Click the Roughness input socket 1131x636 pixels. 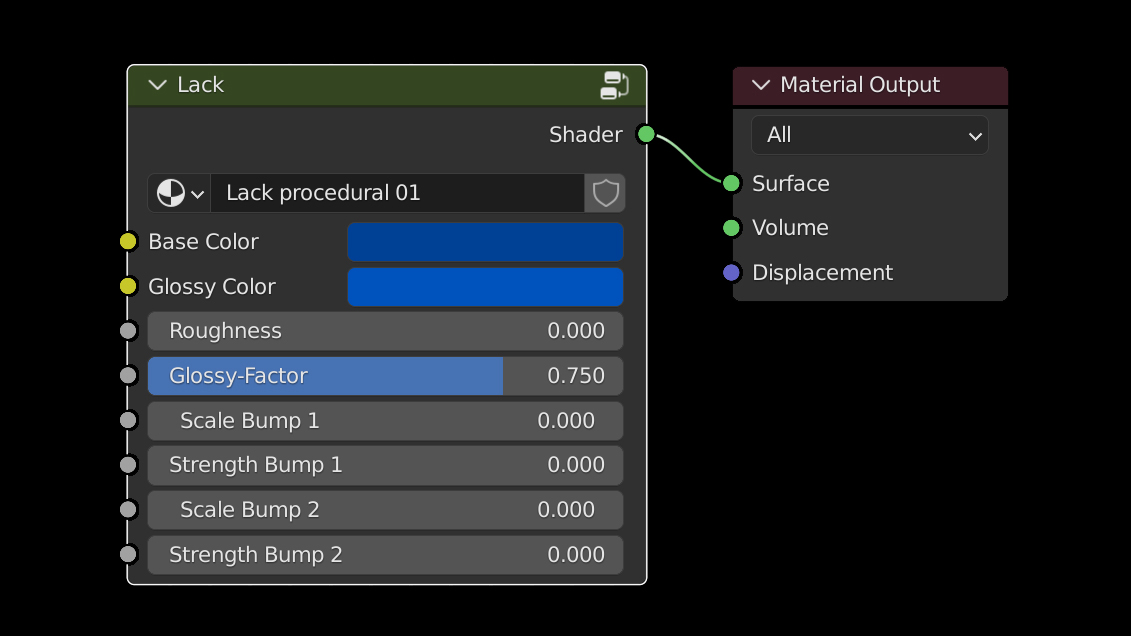click(128, 331)
